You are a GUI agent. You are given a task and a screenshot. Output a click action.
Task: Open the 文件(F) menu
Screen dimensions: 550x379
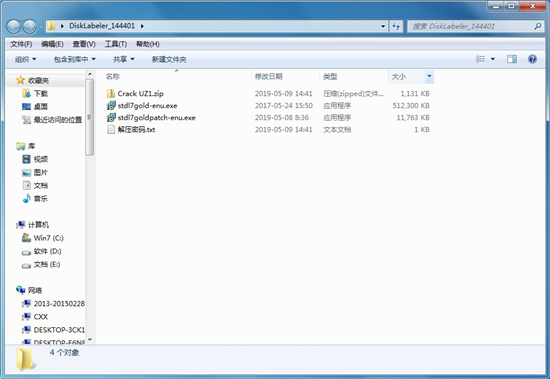click(21, 44)
